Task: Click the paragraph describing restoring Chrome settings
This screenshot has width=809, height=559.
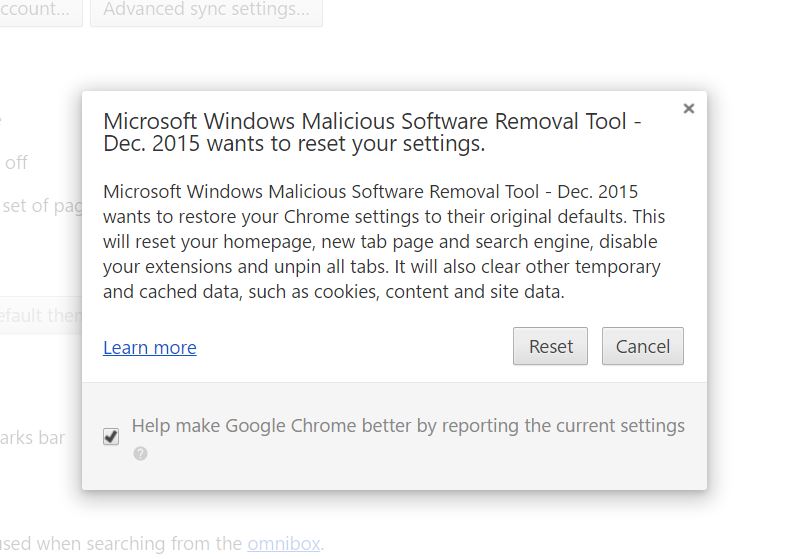Action: click(384, 242)
